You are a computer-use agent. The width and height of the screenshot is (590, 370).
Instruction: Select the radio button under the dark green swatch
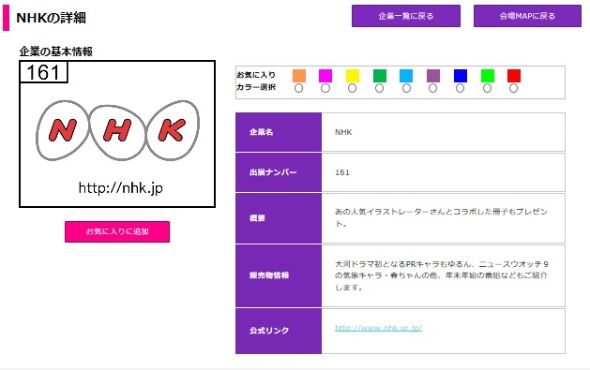point(379,88)
